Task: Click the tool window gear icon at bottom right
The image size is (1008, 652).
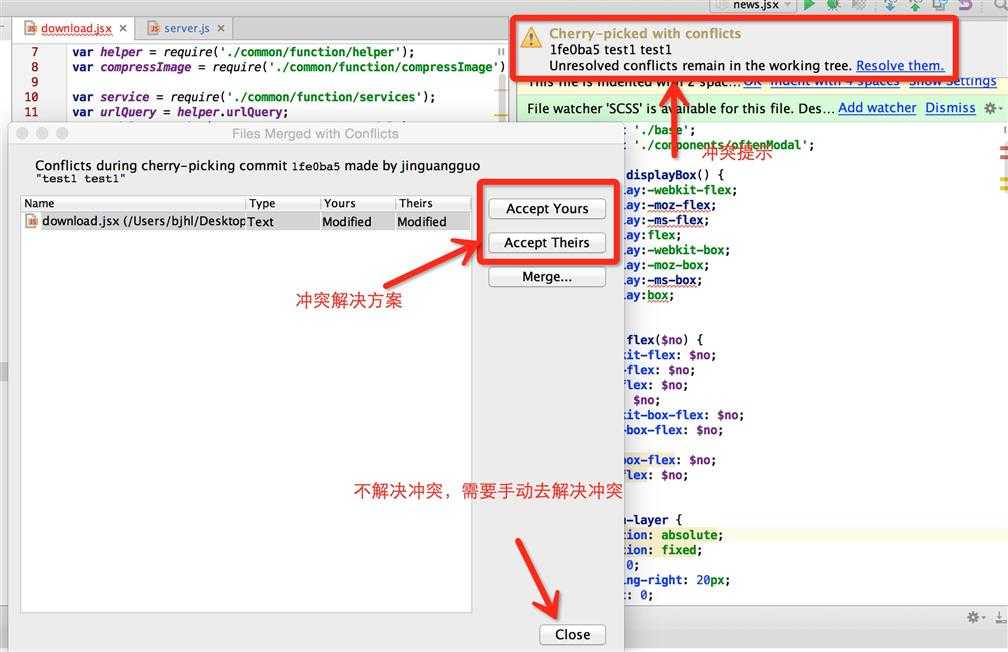Action: point(975,617)
